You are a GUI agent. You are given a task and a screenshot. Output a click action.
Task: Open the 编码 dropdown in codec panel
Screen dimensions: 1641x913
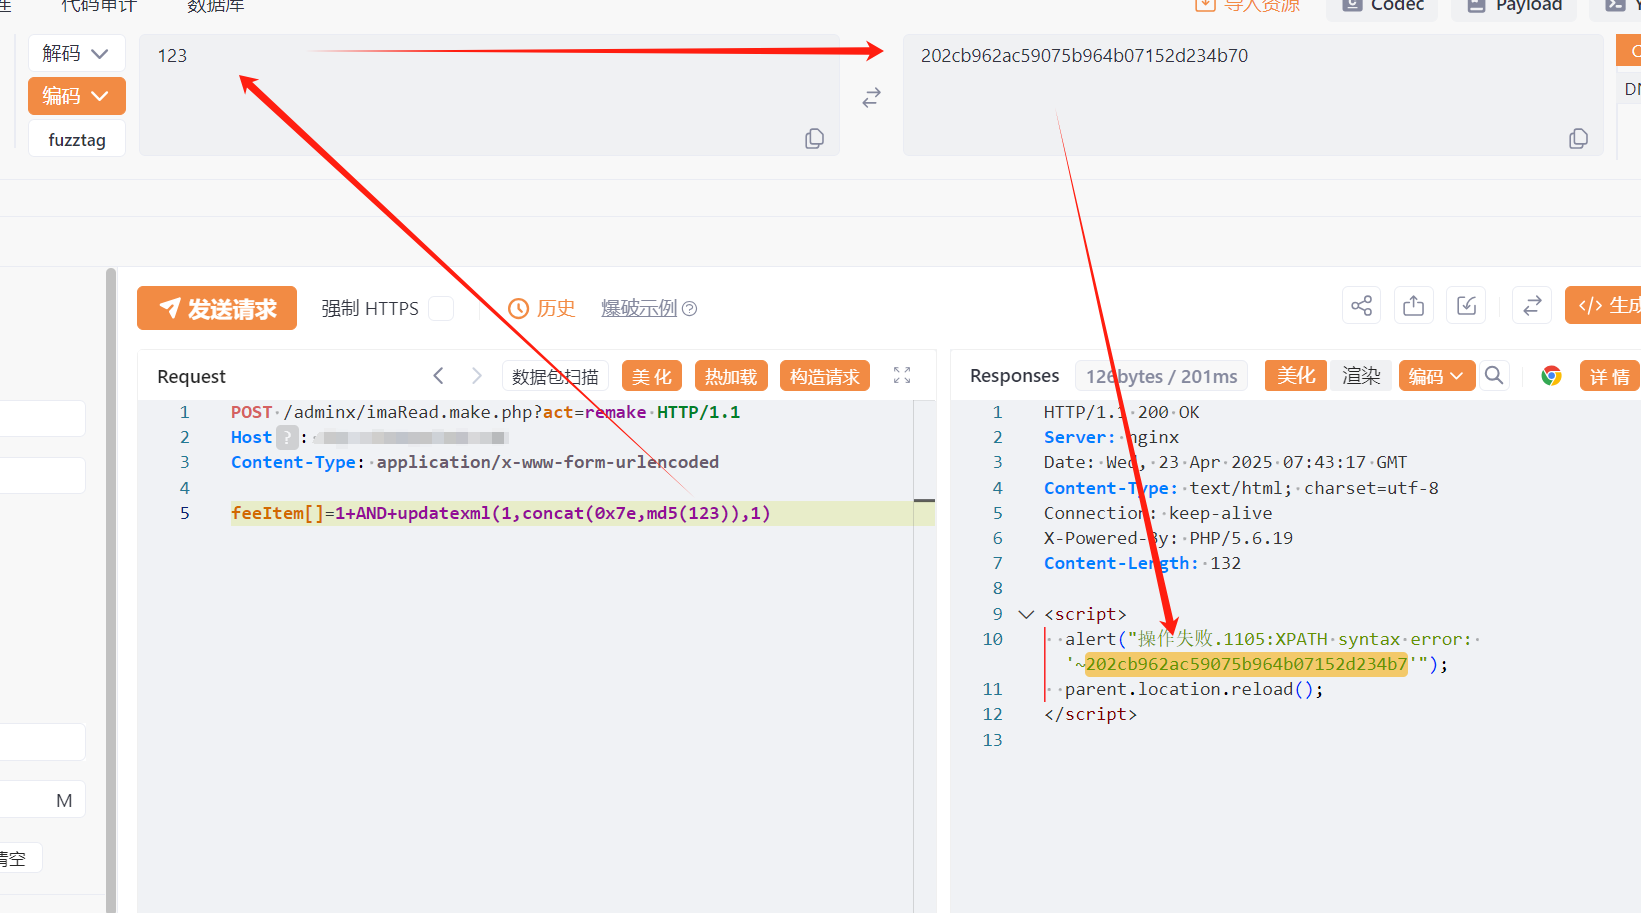(x=76, y=96)
